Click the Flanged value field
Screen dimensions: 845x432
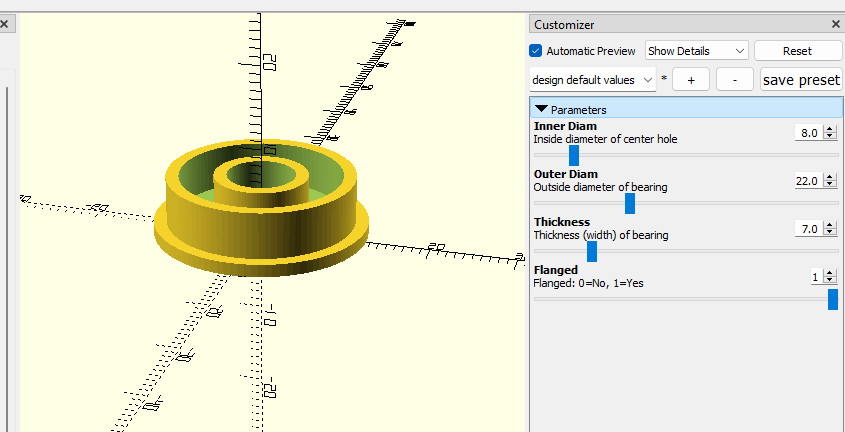point(817,277)
